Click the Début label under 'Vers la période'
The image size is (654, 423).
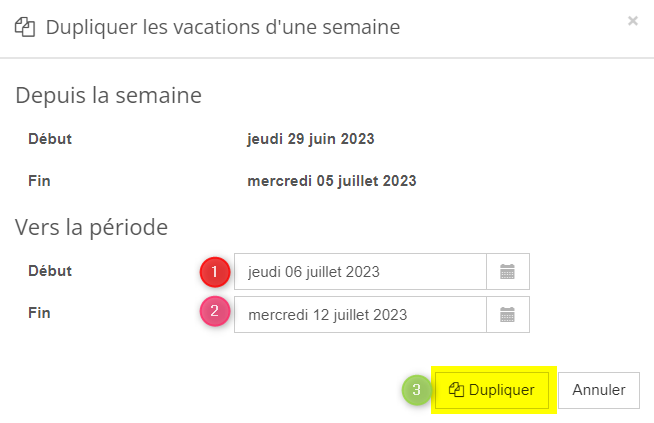point(50,270)
